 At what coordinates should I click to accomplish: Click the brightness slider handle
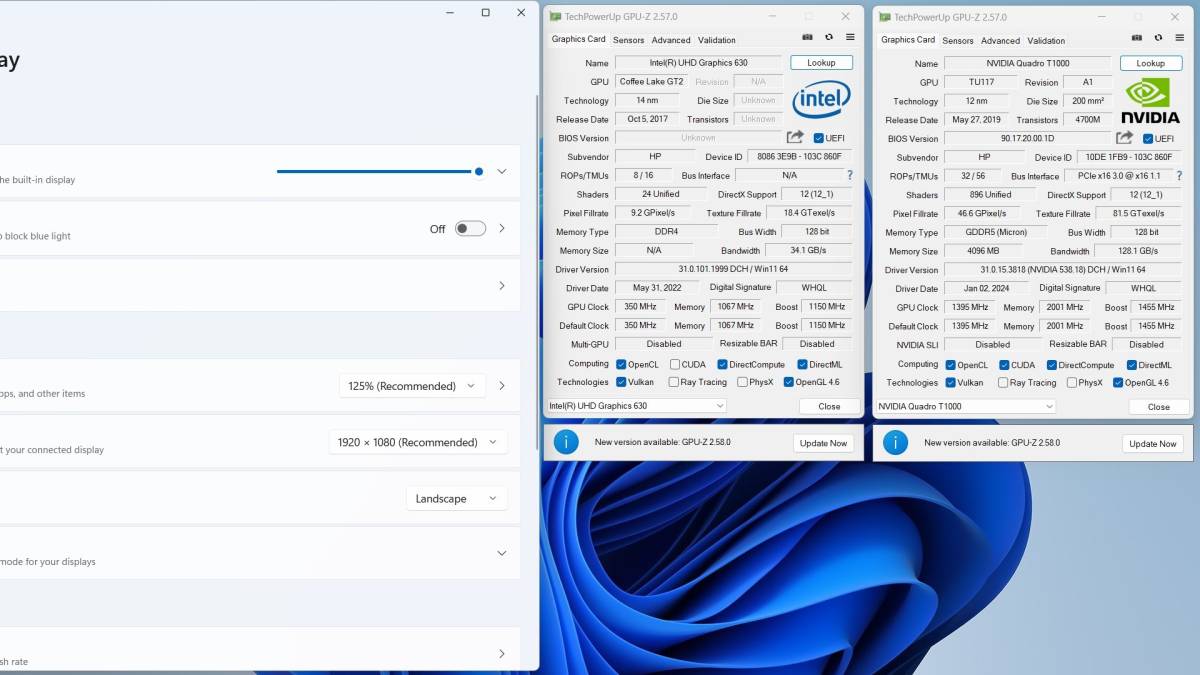(x=479, y=171)
